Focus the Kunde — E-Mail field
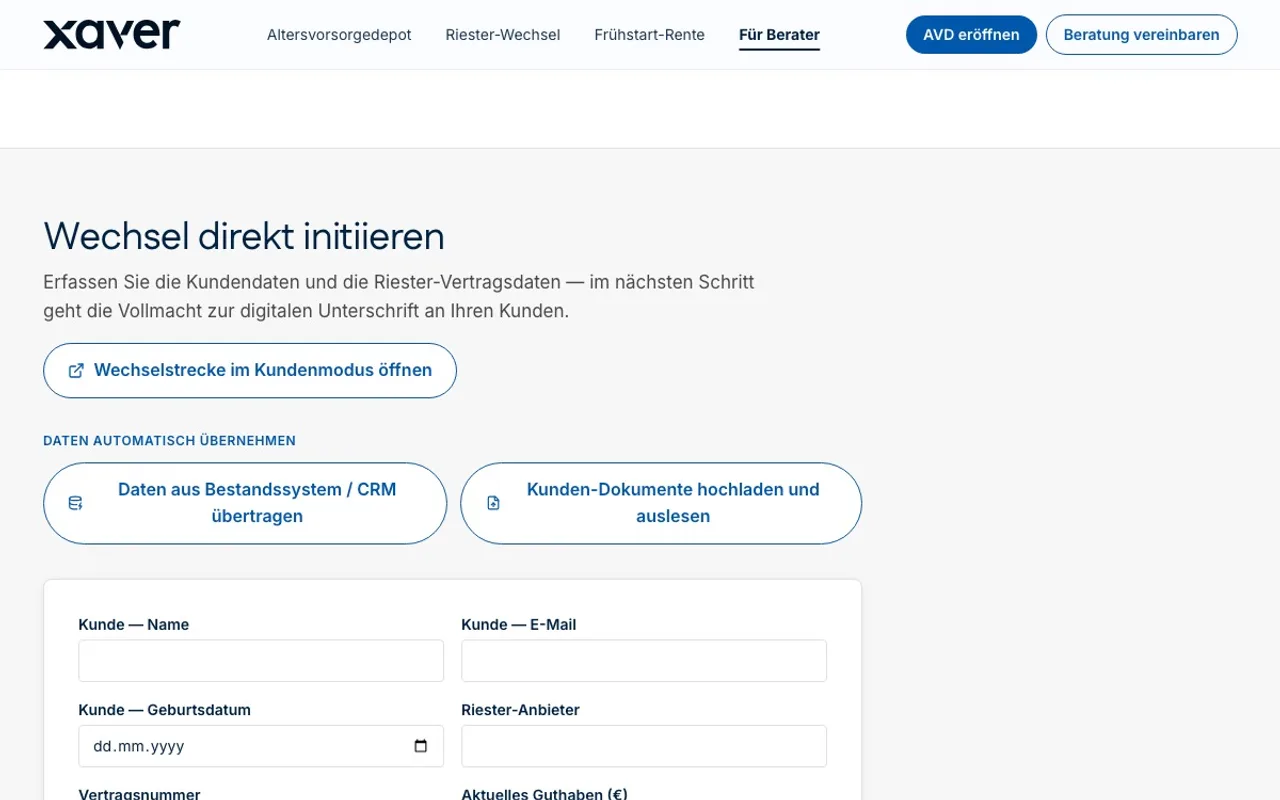The height and width of the screenshot is (800, 1280). 644,661
